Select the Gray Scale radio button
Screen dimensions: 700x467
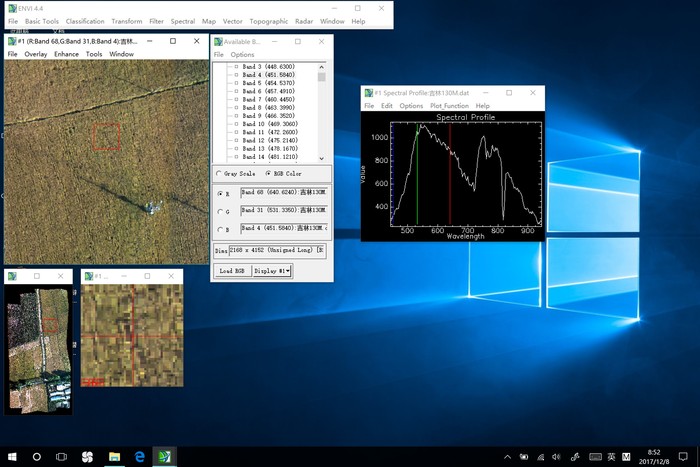[x=220, y=174]
